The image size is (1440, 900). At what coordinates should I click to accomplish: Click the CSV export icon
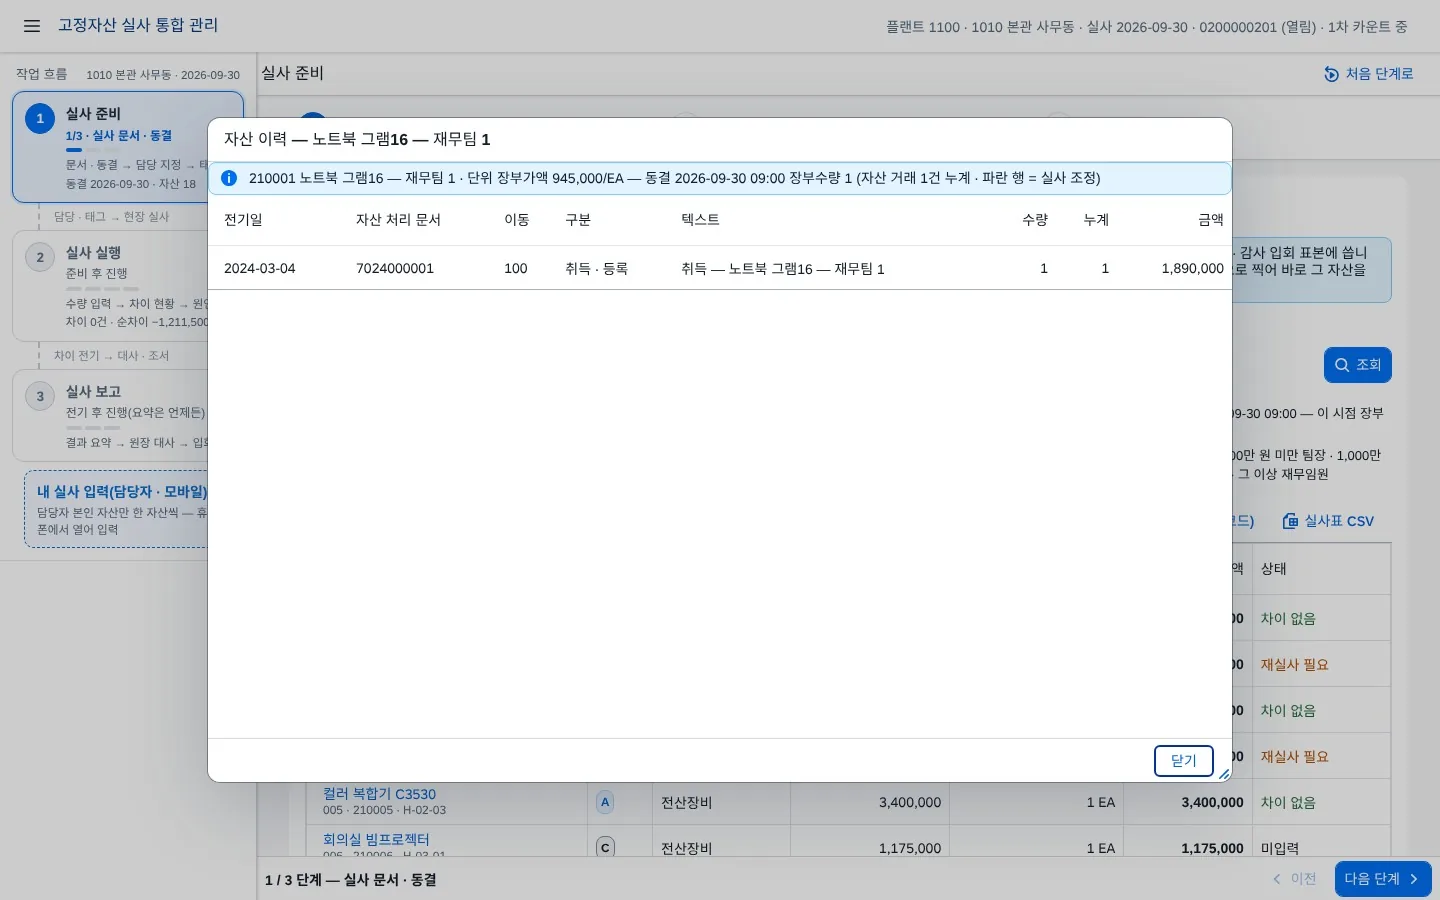pos(1290,521)
